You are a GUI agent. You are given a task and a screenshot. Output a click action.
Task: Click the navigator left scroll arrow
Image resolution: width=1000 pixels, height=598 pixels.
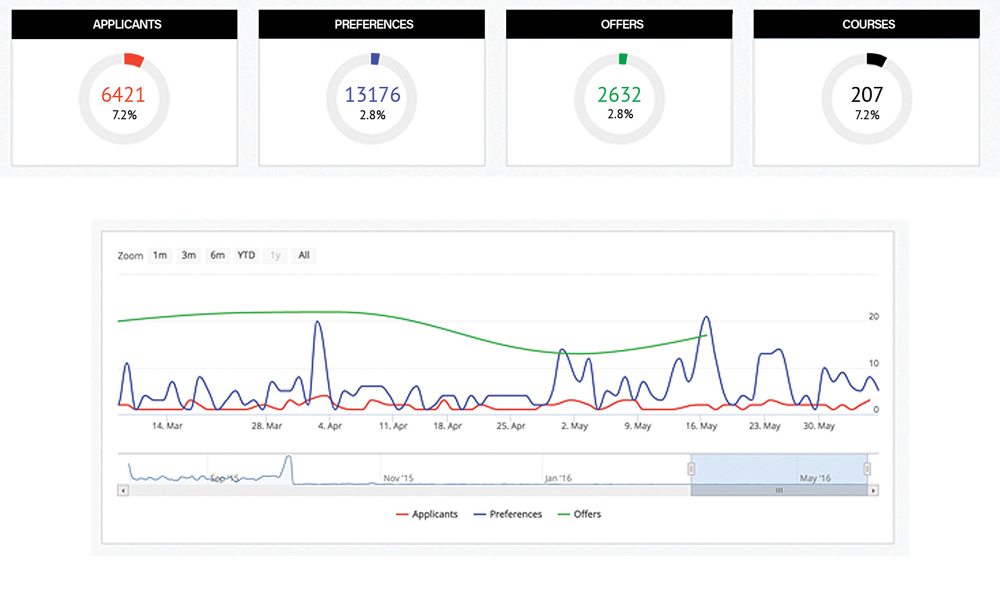(123, 490)
